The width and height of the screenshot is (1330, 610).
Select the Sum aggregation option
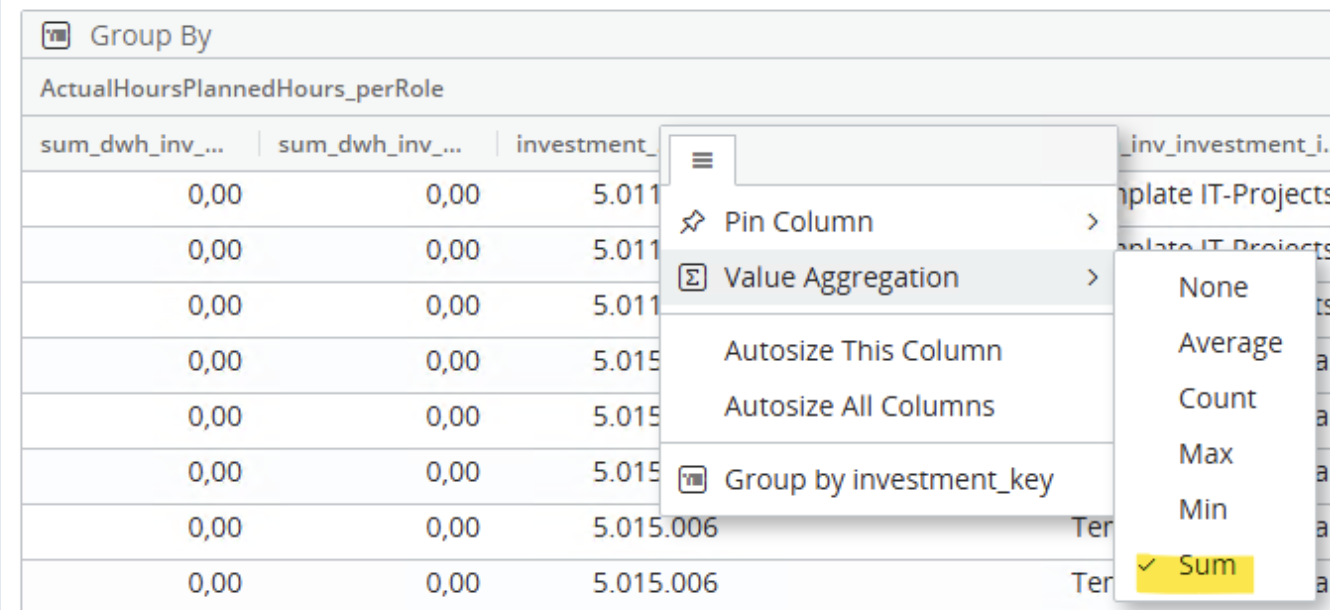[1207, 565]
